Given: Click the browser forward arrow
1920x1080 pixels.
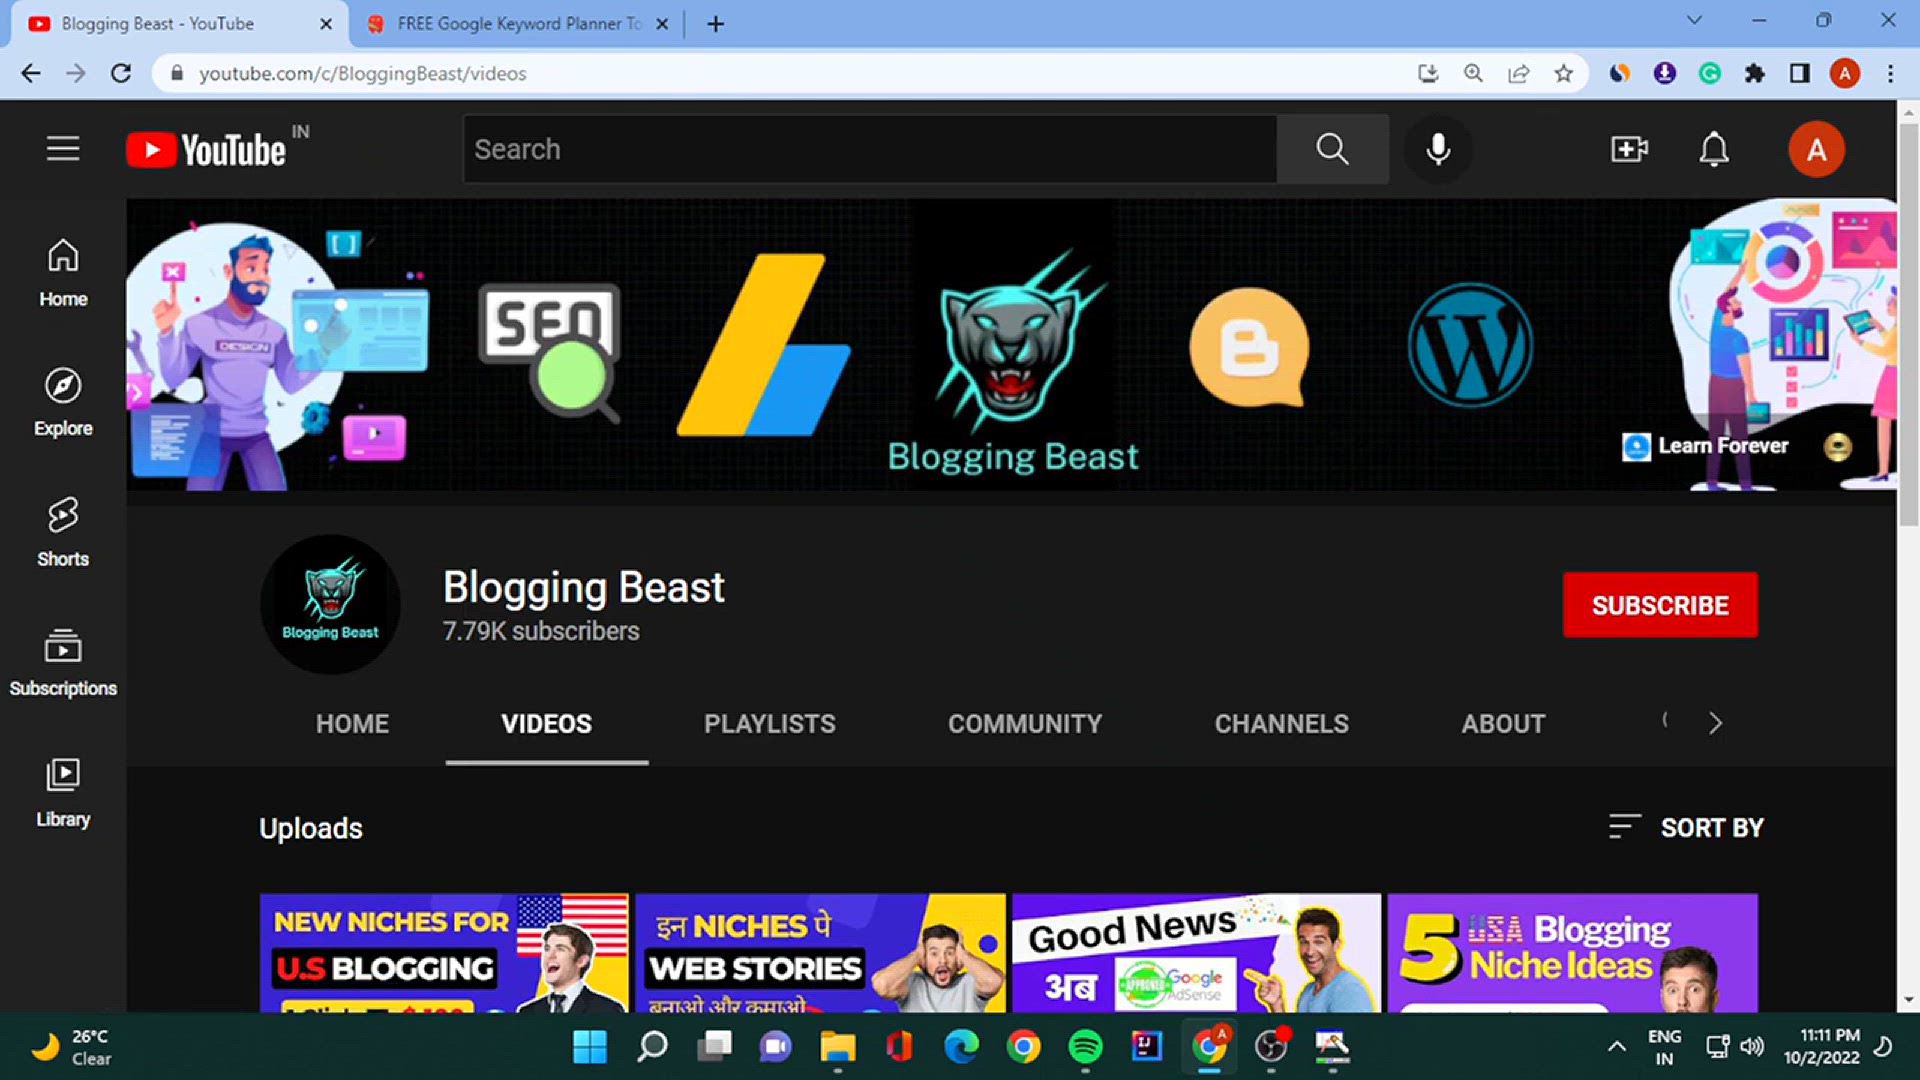Looking at the screenshot, I should click(x=76, y=73).
